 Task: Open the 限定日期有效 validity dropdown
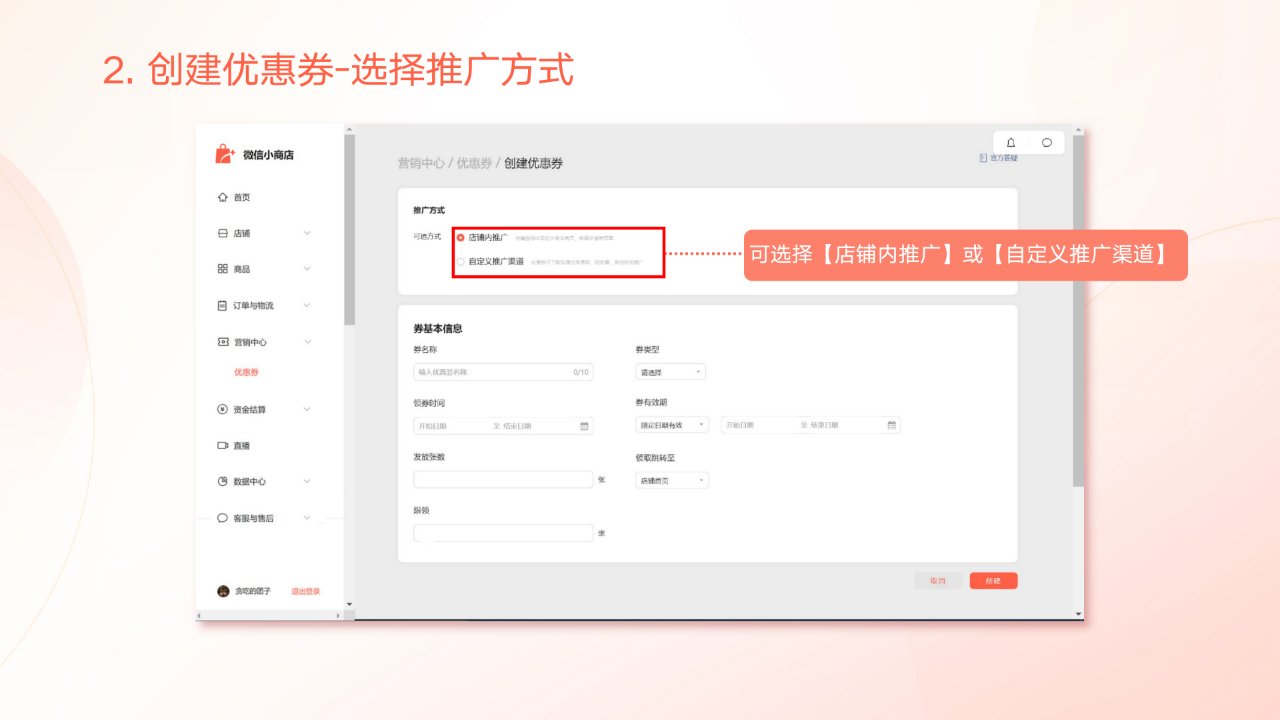click(x=672, y=425)
